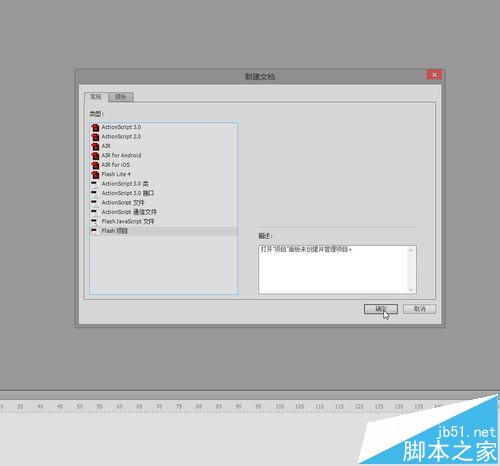Close the 新建文档 dialog
This screenshot has width=500, height=466.
point(434,75)
